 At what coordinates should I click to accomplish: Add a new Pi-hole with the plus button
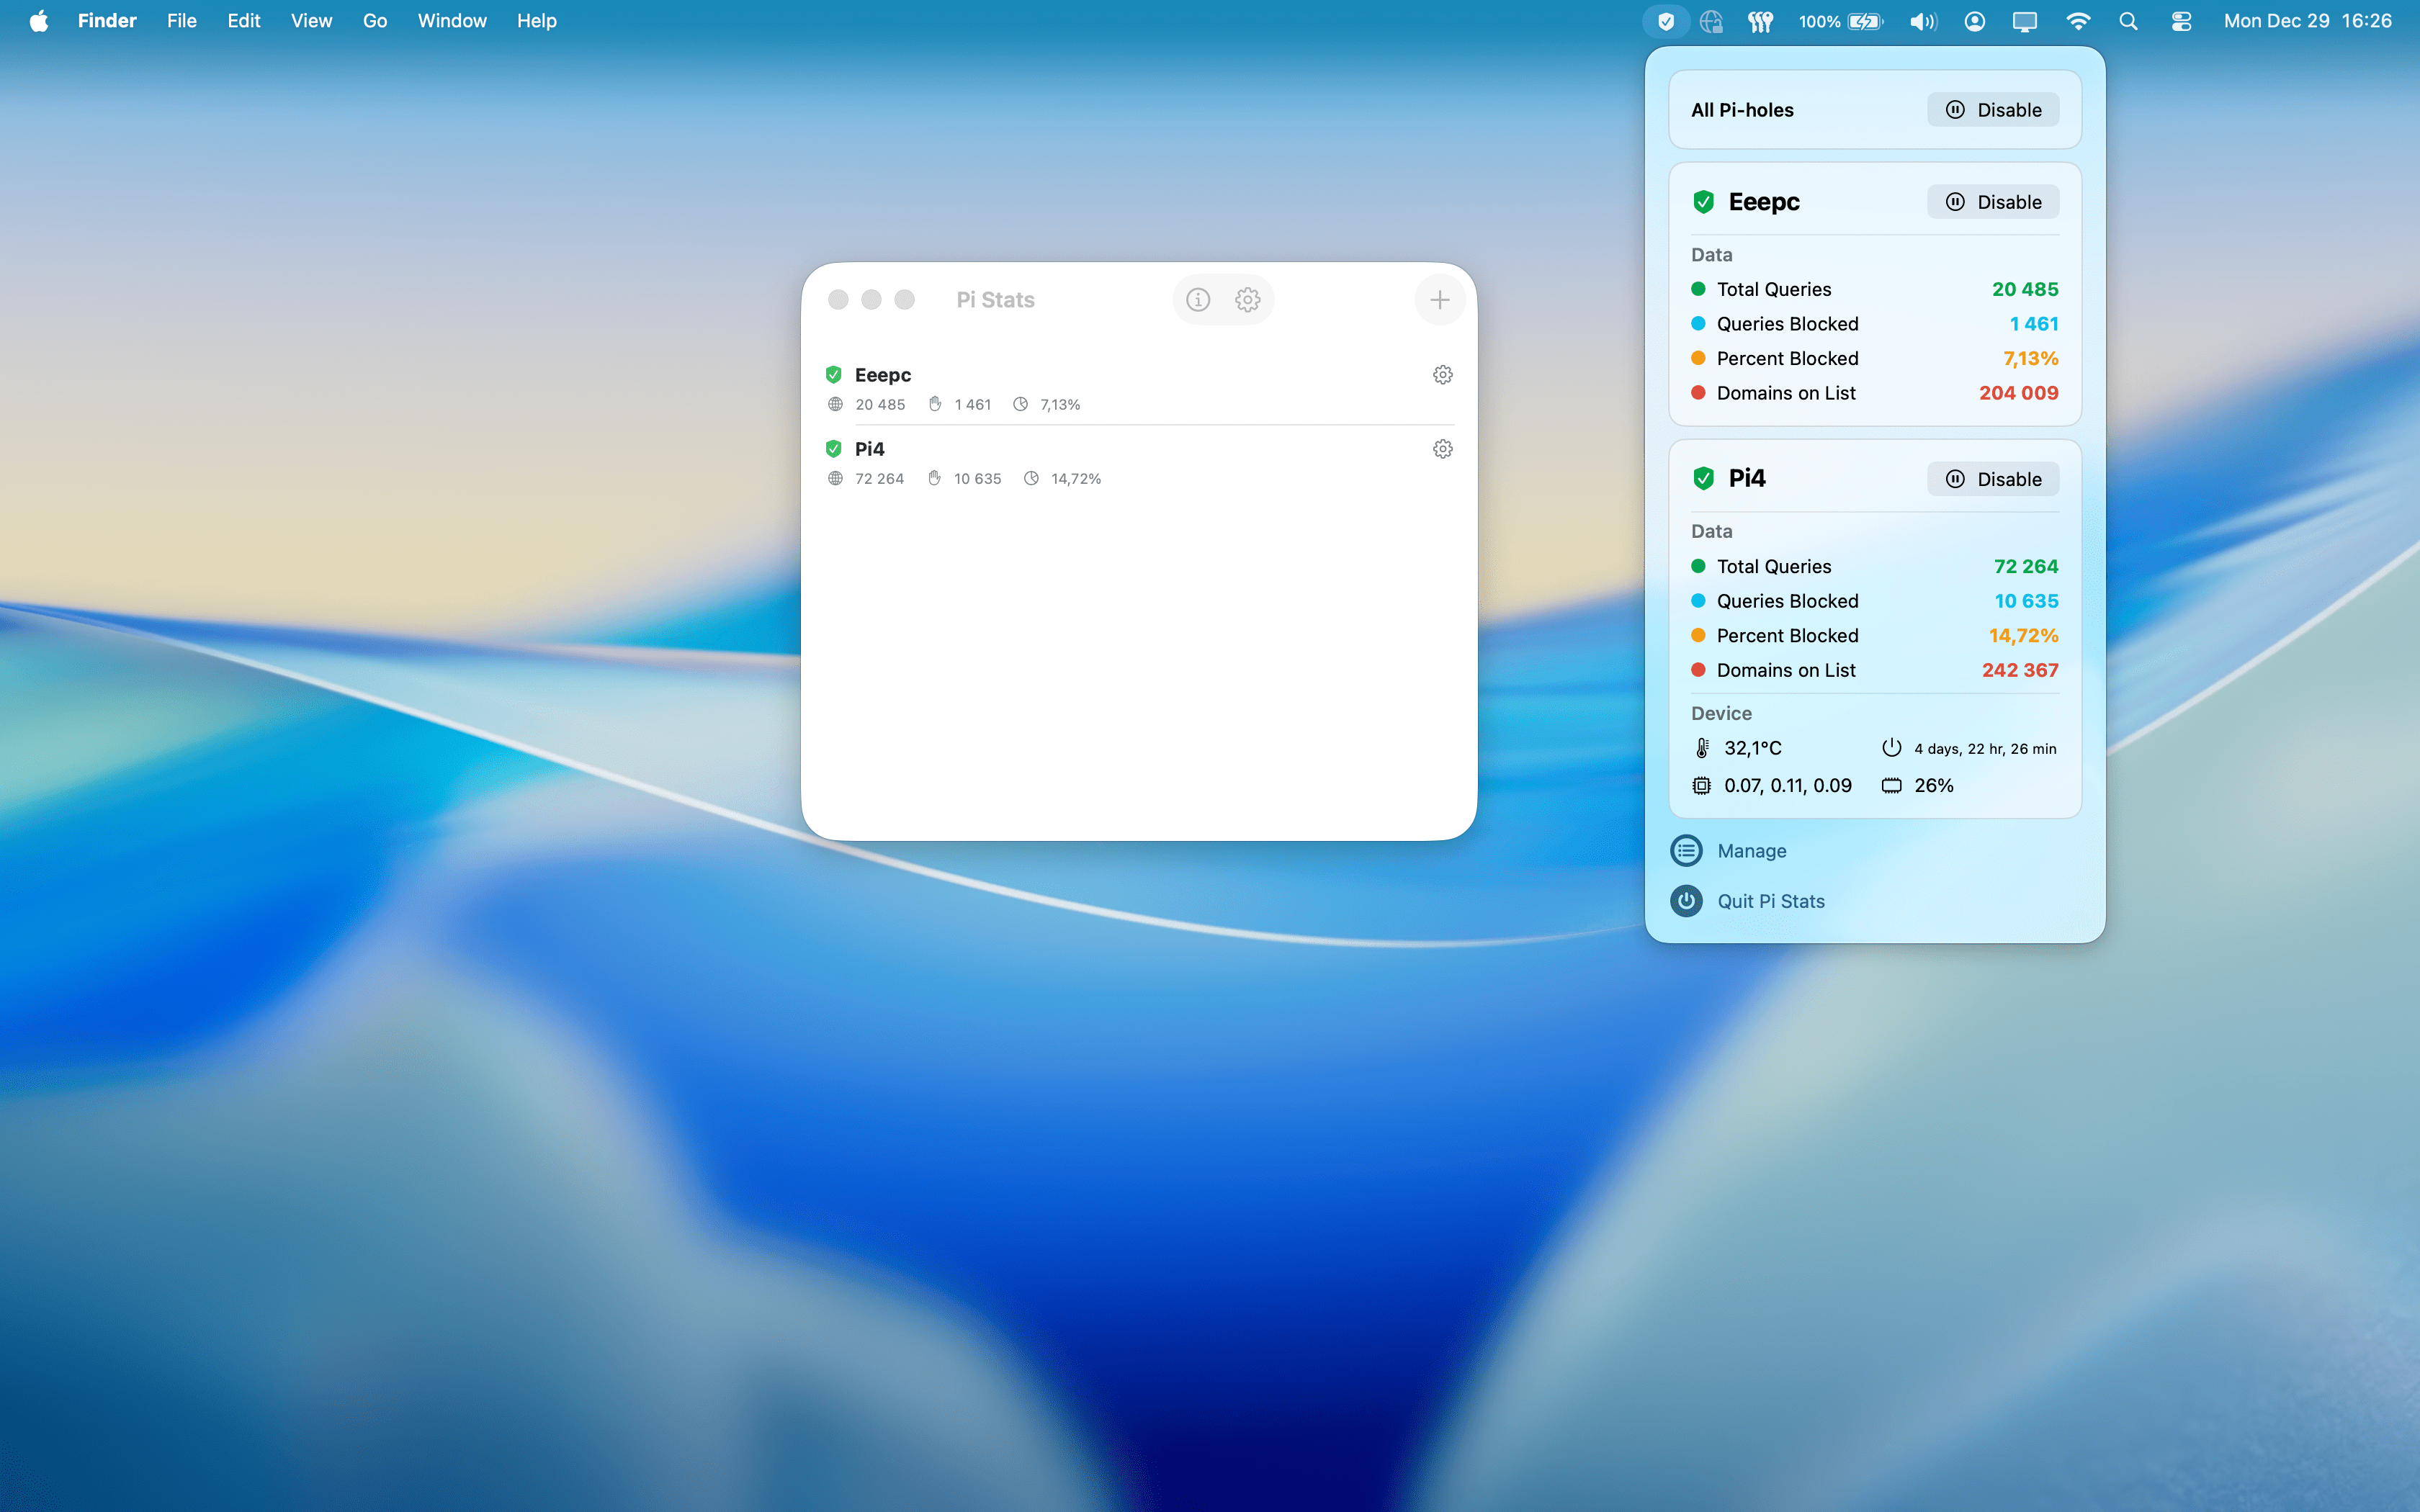pyautogui.click(x=1439, y=299)
